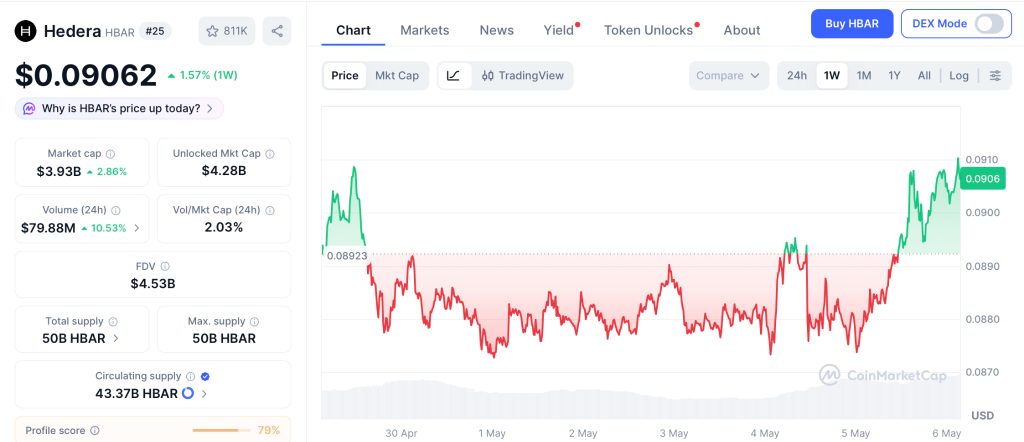The image size is (1024, 442).
Task: Enable Log scale on chart
Action: click(x=959, y=76)
